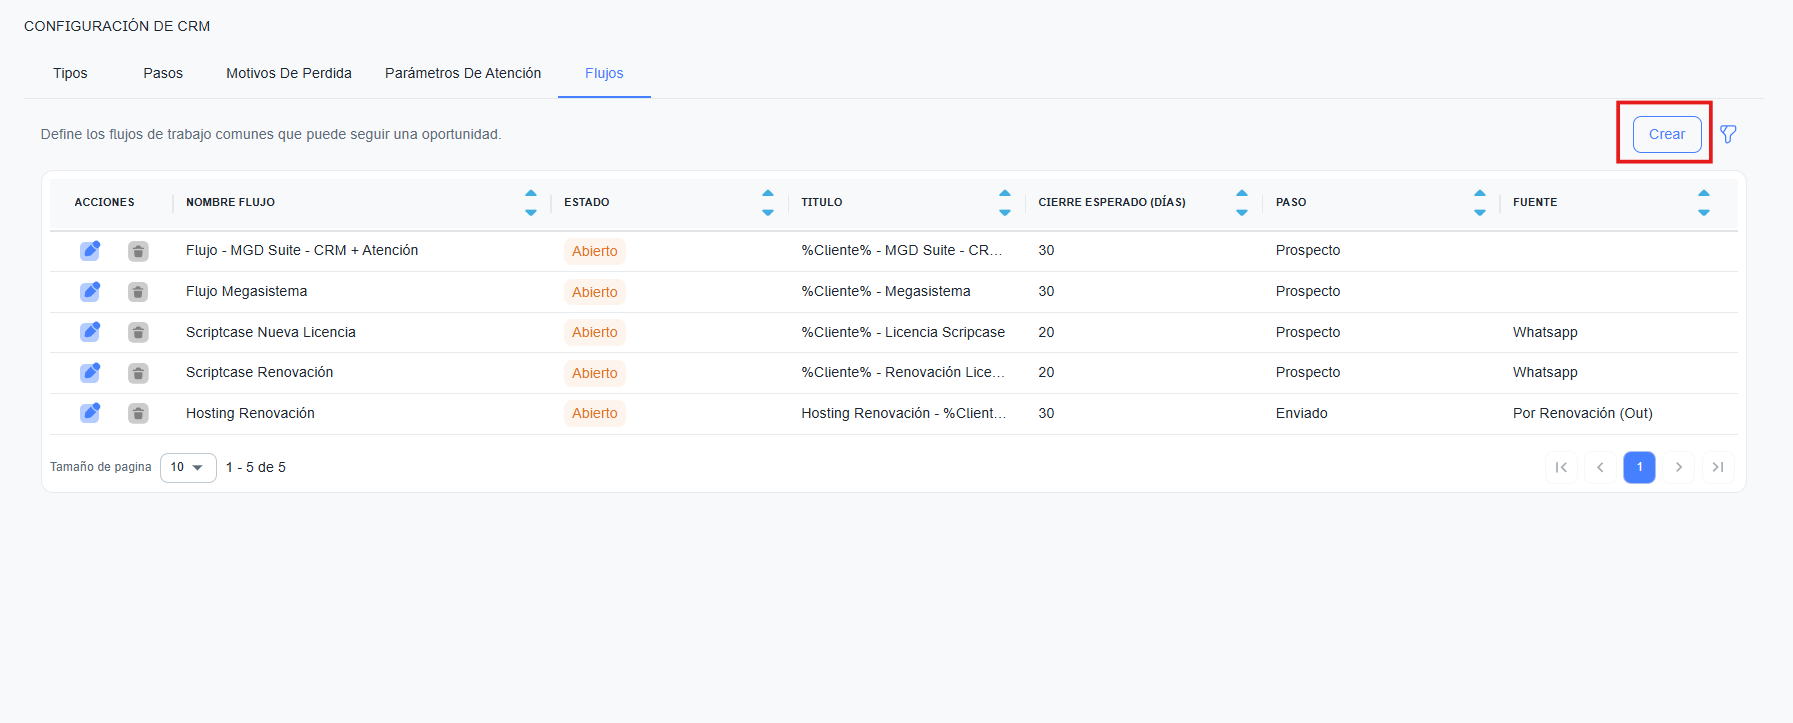
Task: Click the 1 - 5 de 5 record count
Action: coord(256,467)
